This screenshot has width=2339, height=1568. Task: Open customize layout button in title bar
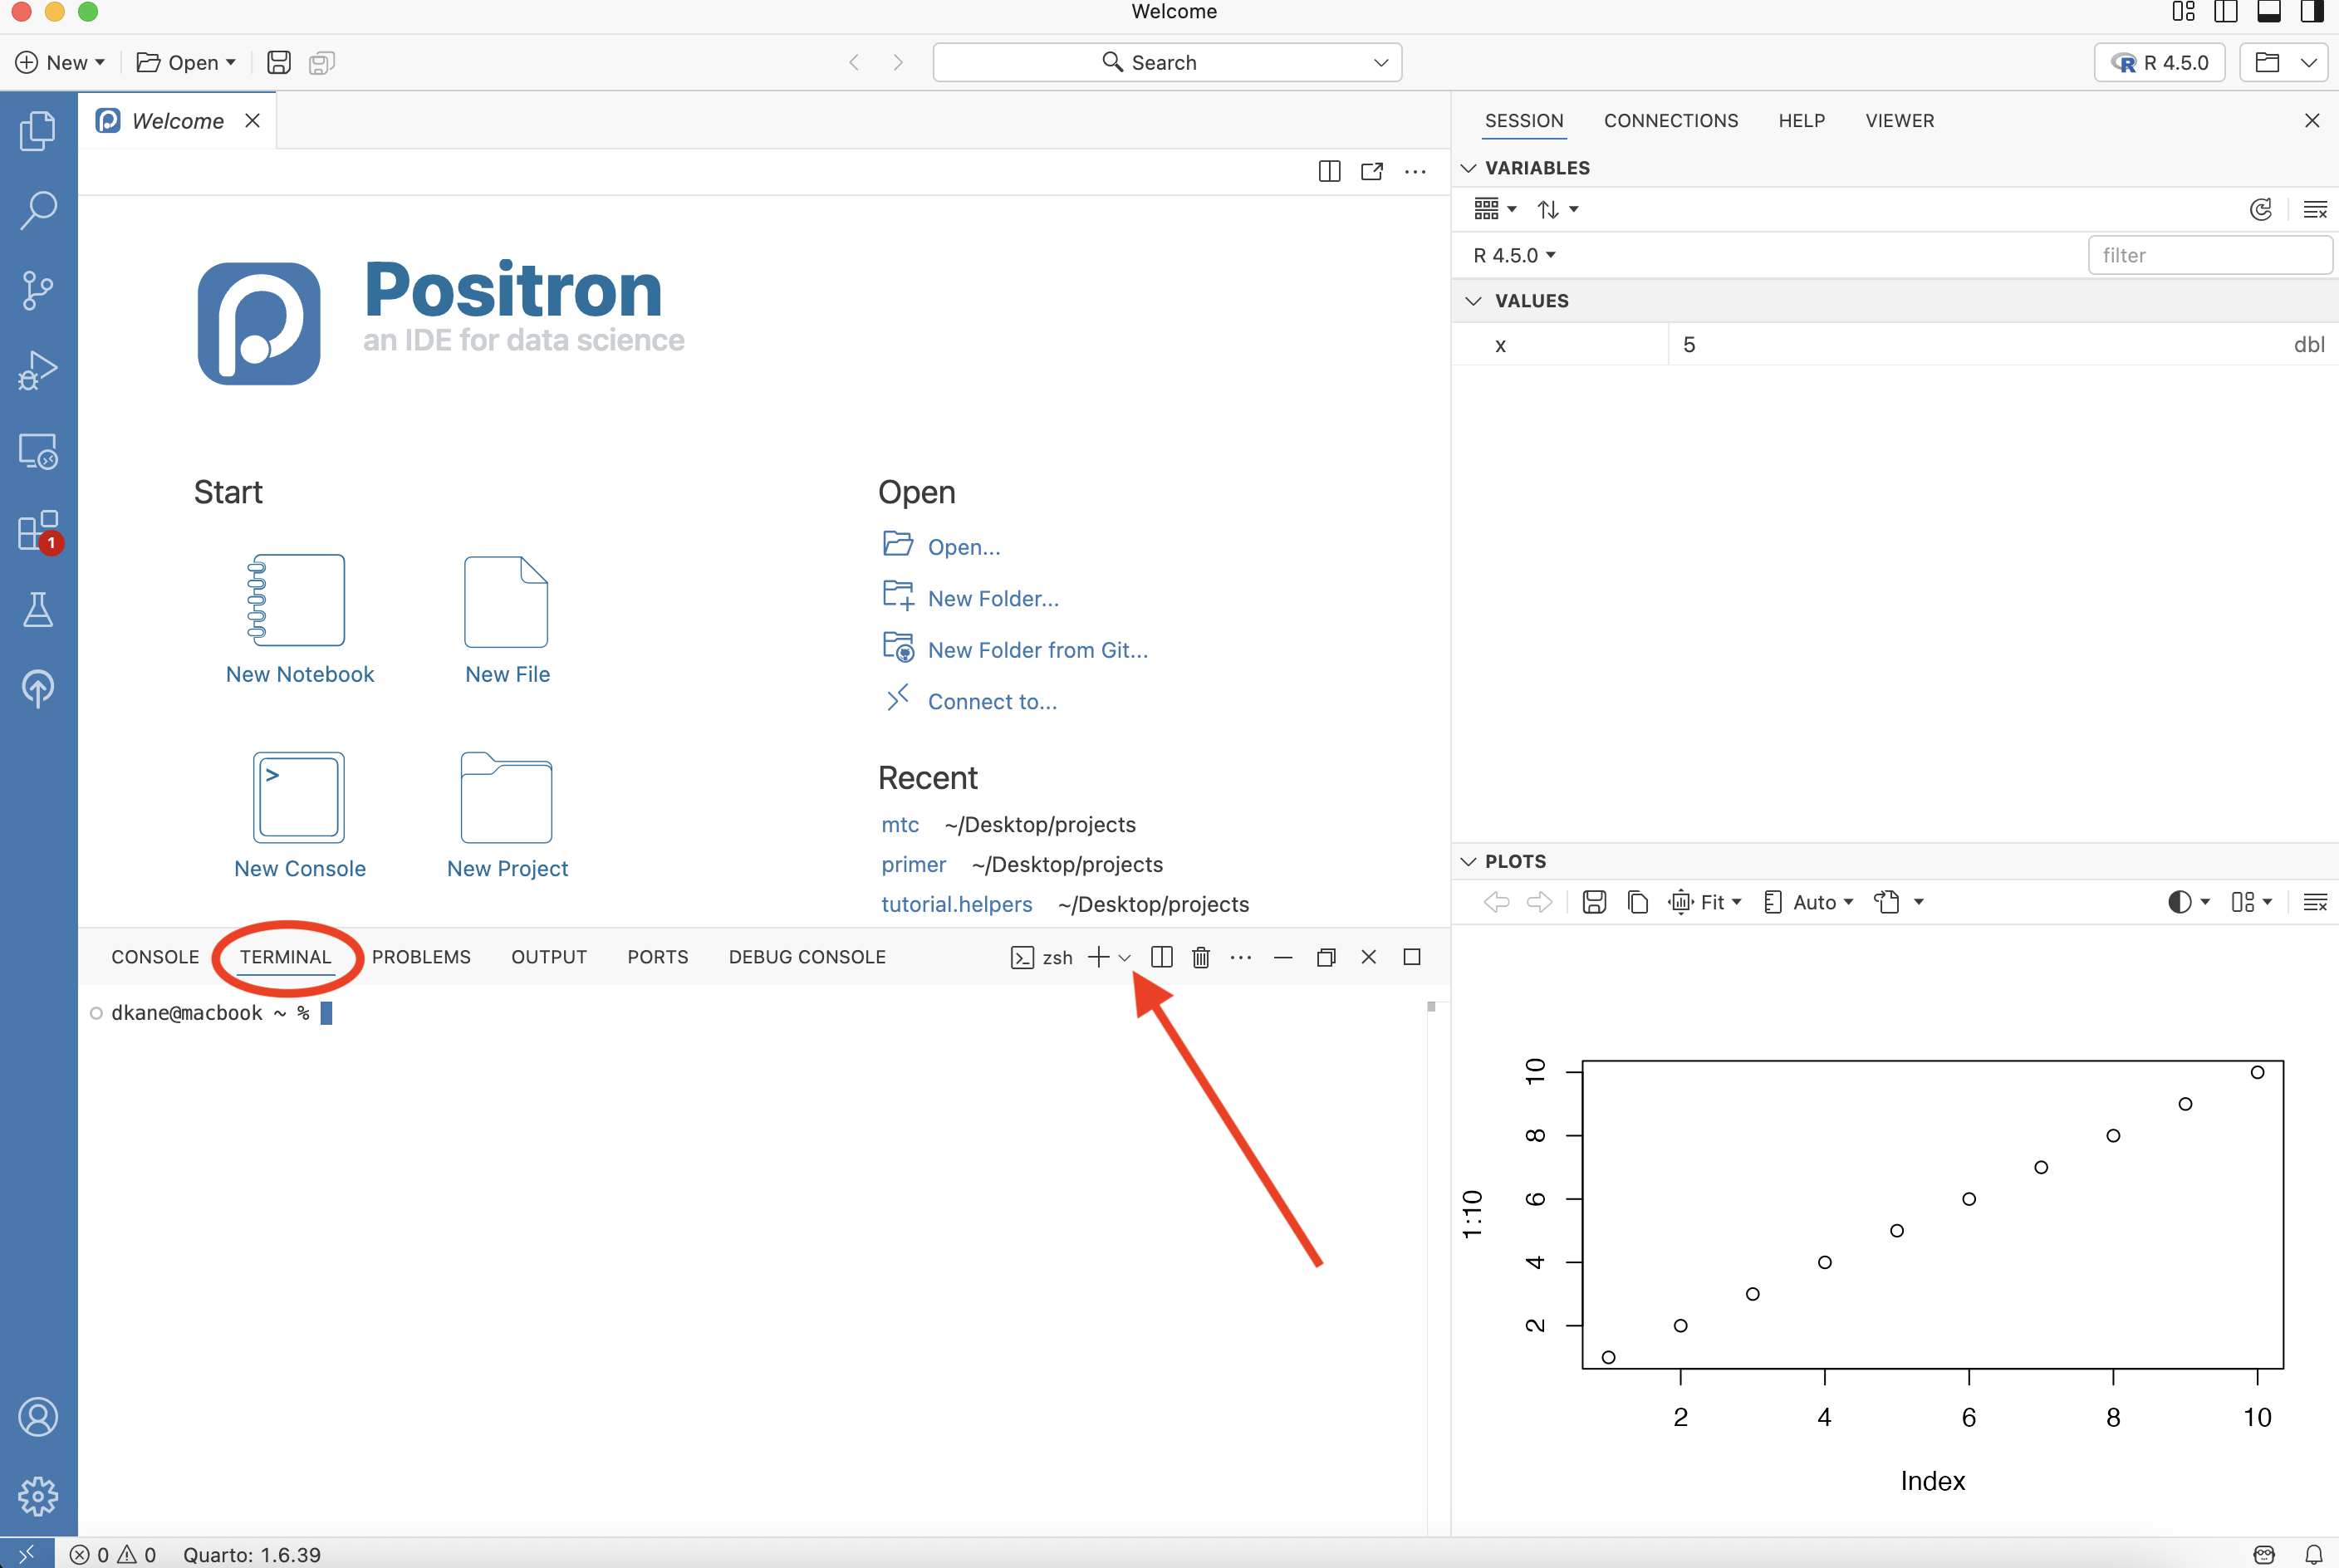(x=2183, y=12)
